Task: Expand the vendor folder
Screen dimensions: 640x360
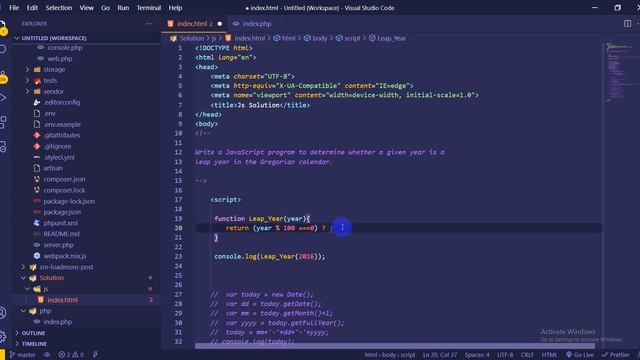Action: [x=53, y=91]
